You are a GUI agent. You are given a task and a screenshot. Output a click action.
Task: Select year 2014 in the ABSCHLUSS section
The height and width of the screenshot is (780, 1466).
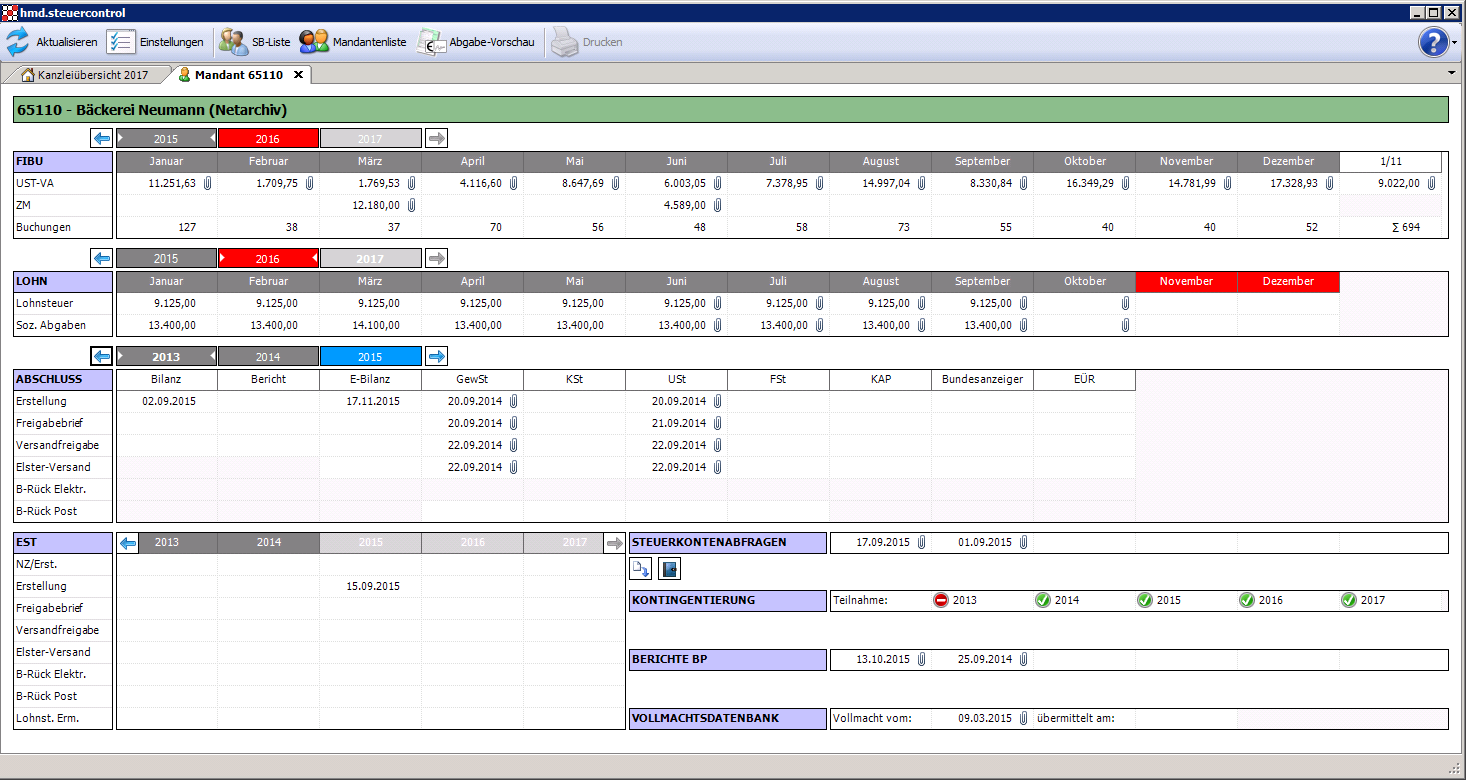click(x=268, y=357)
